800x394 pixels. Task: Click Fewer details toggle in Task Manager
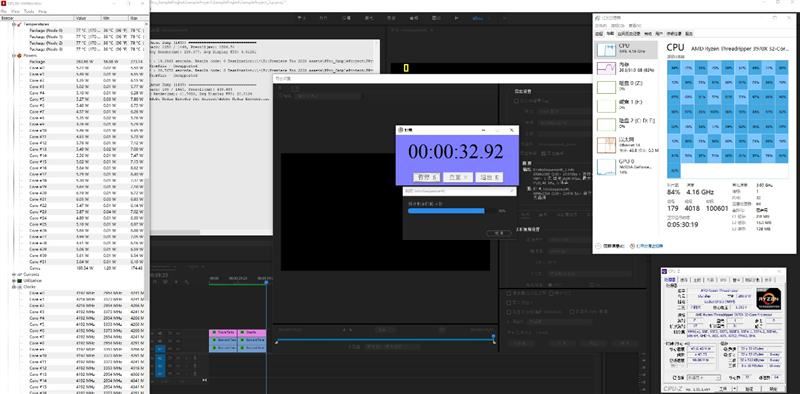click(x=611, y=246)
